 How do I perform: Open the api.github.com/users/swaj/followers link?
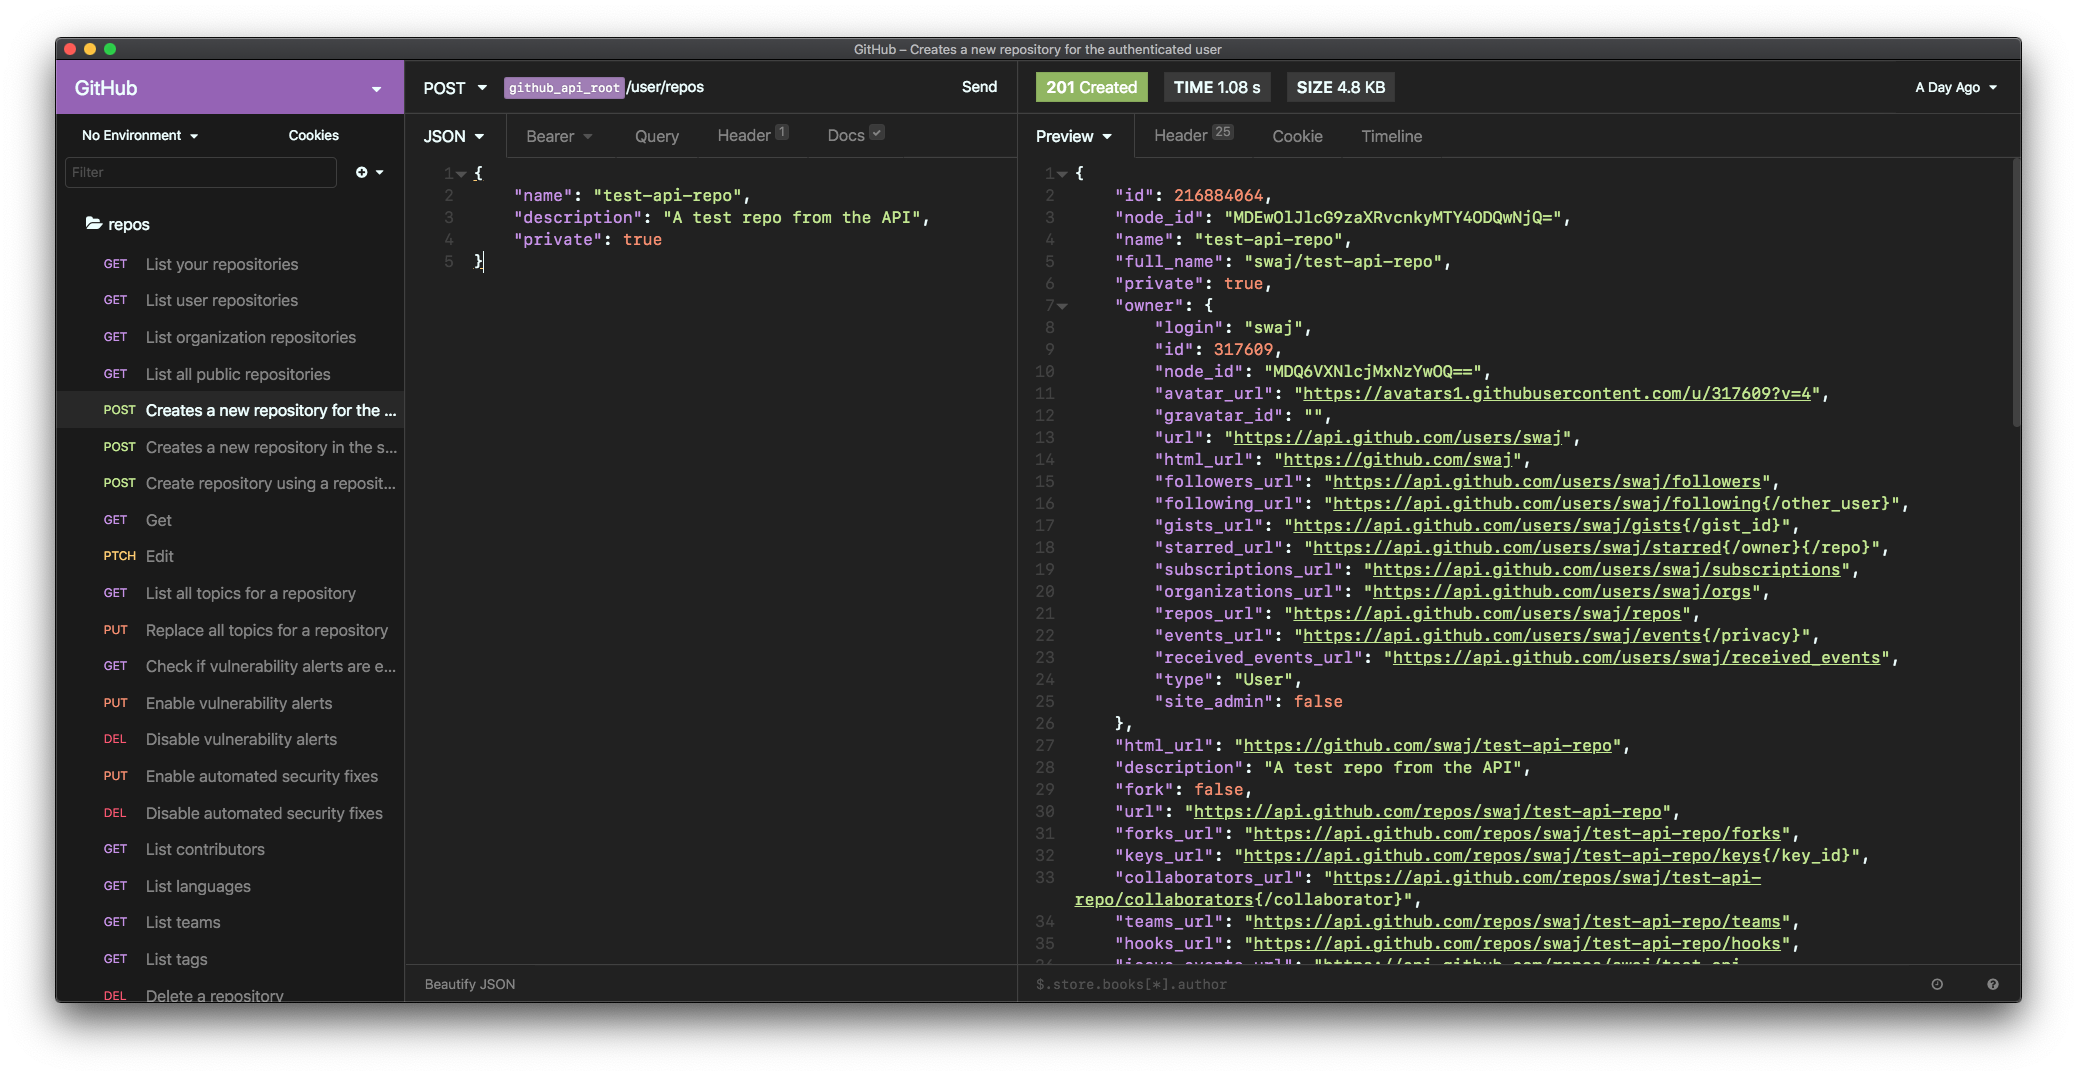(x=1546, y=481)
